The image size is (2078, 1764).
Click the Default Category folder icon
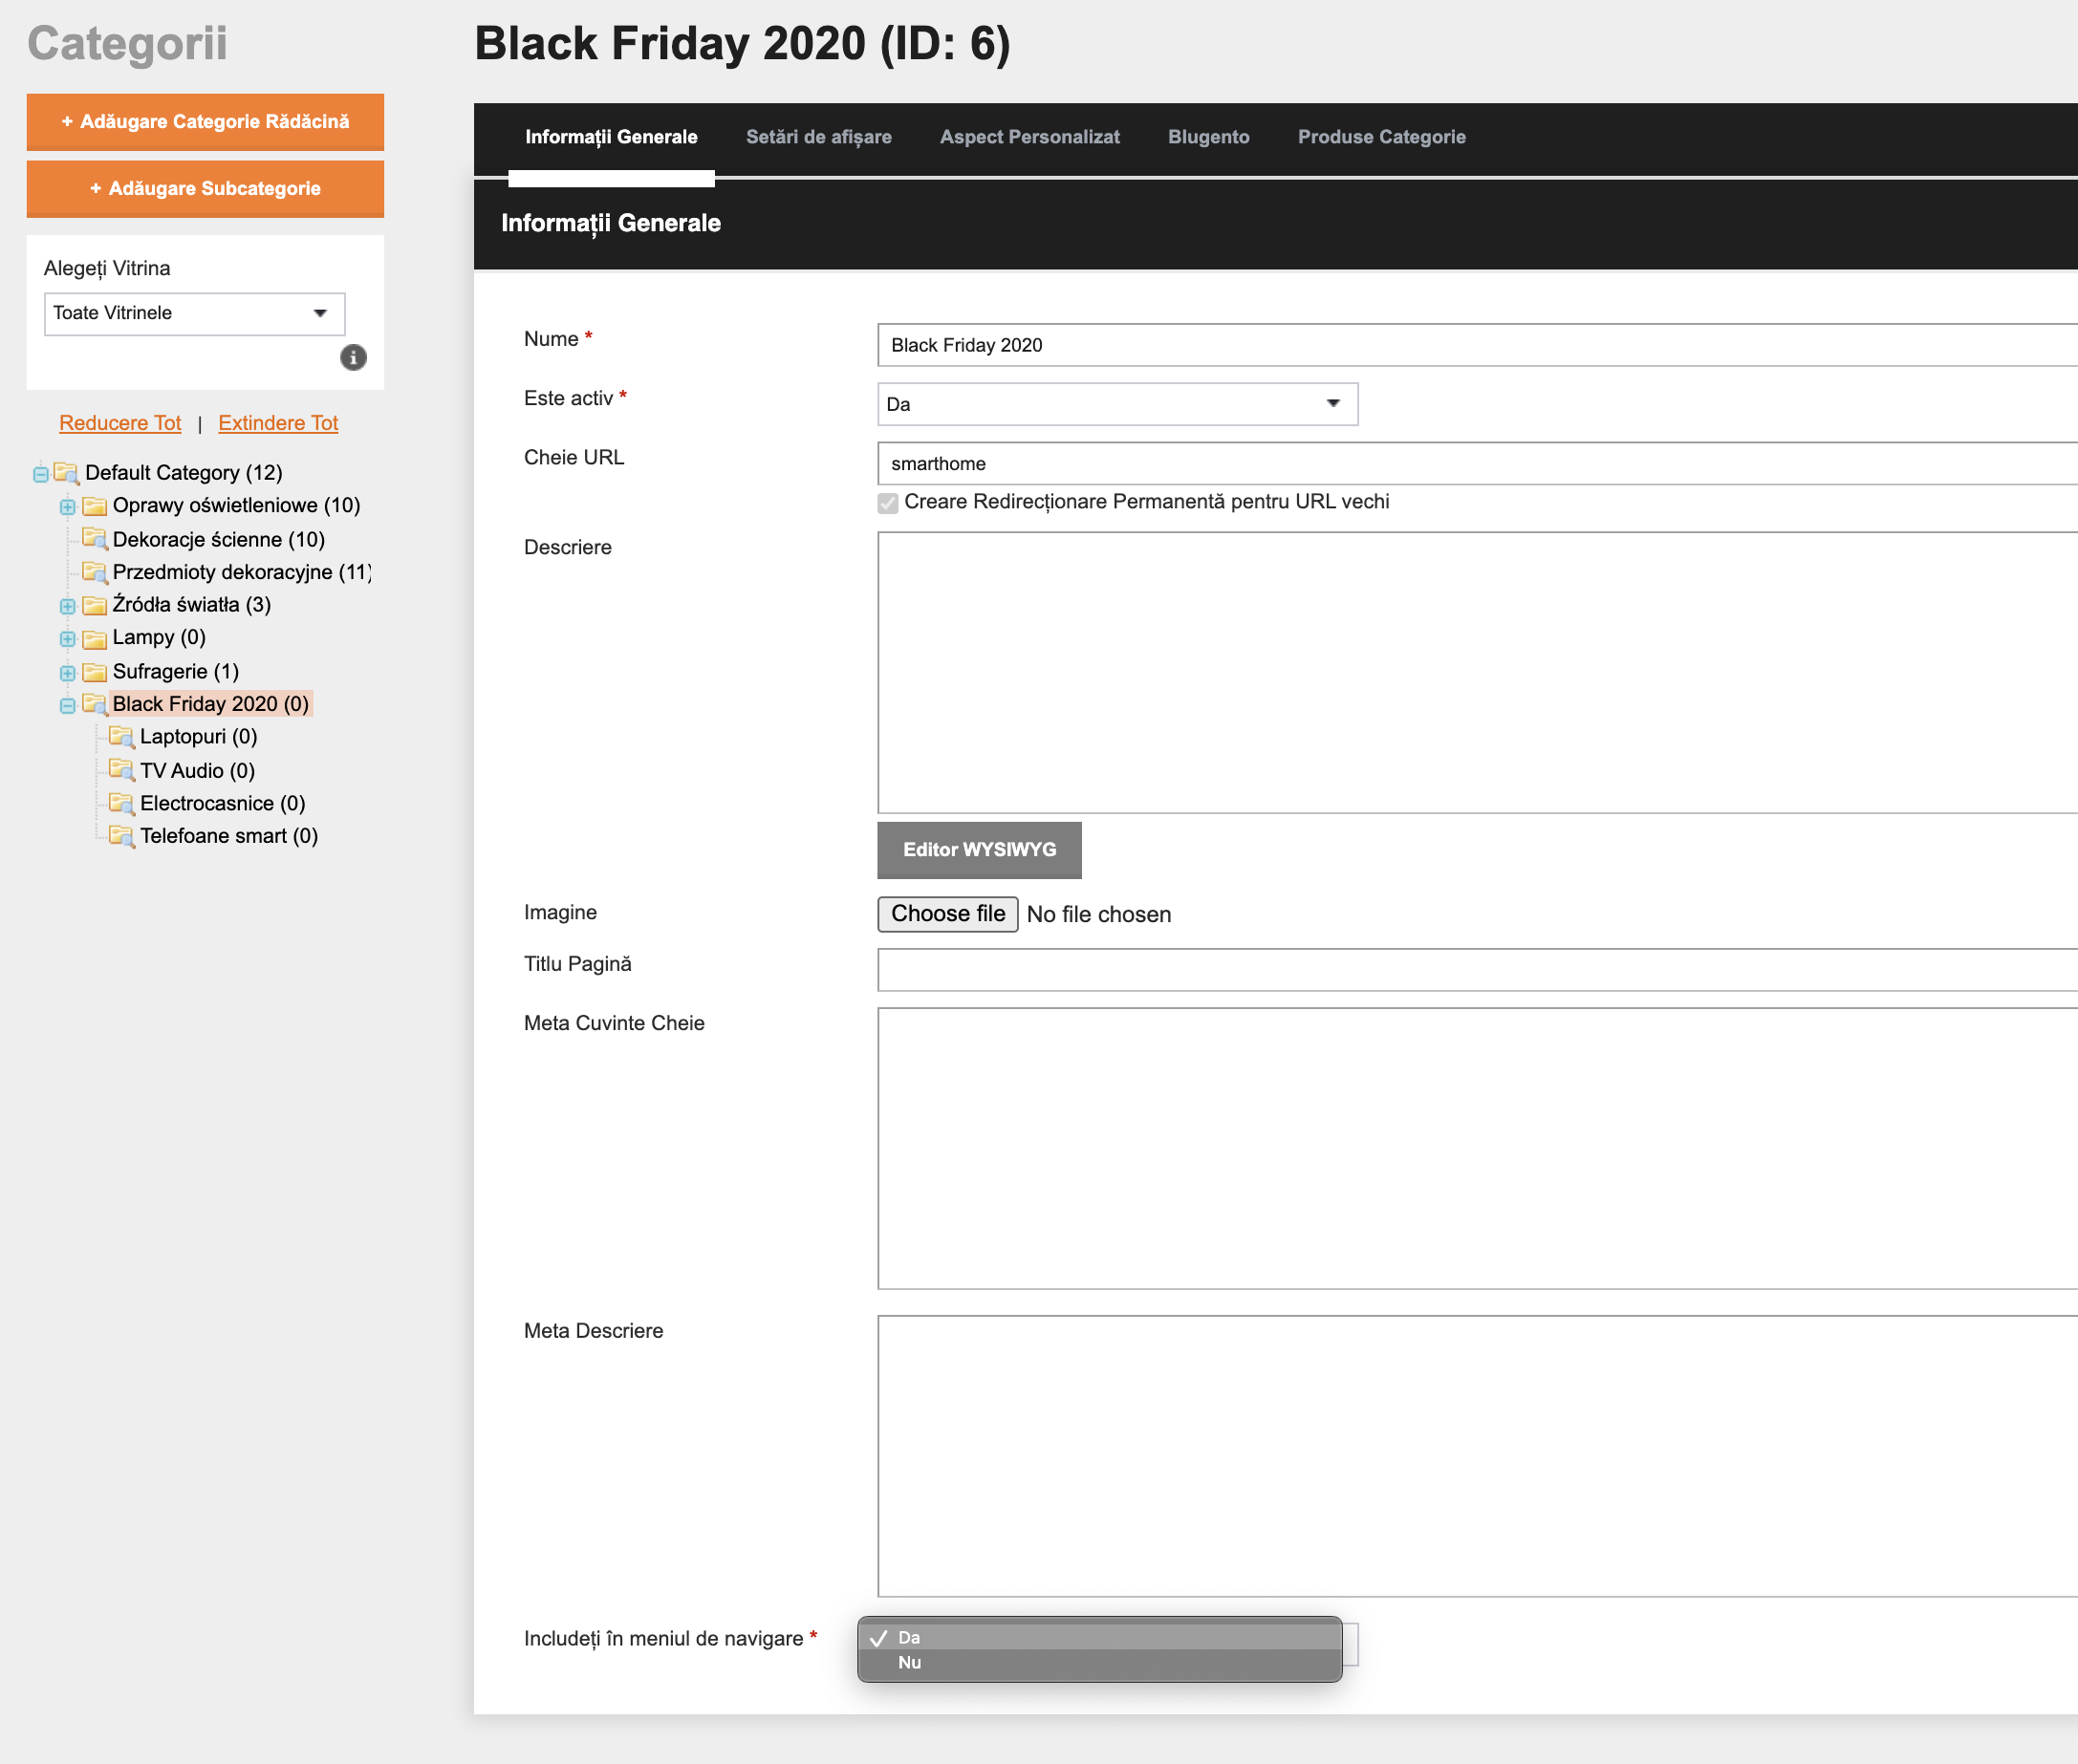tap(66, 472)
